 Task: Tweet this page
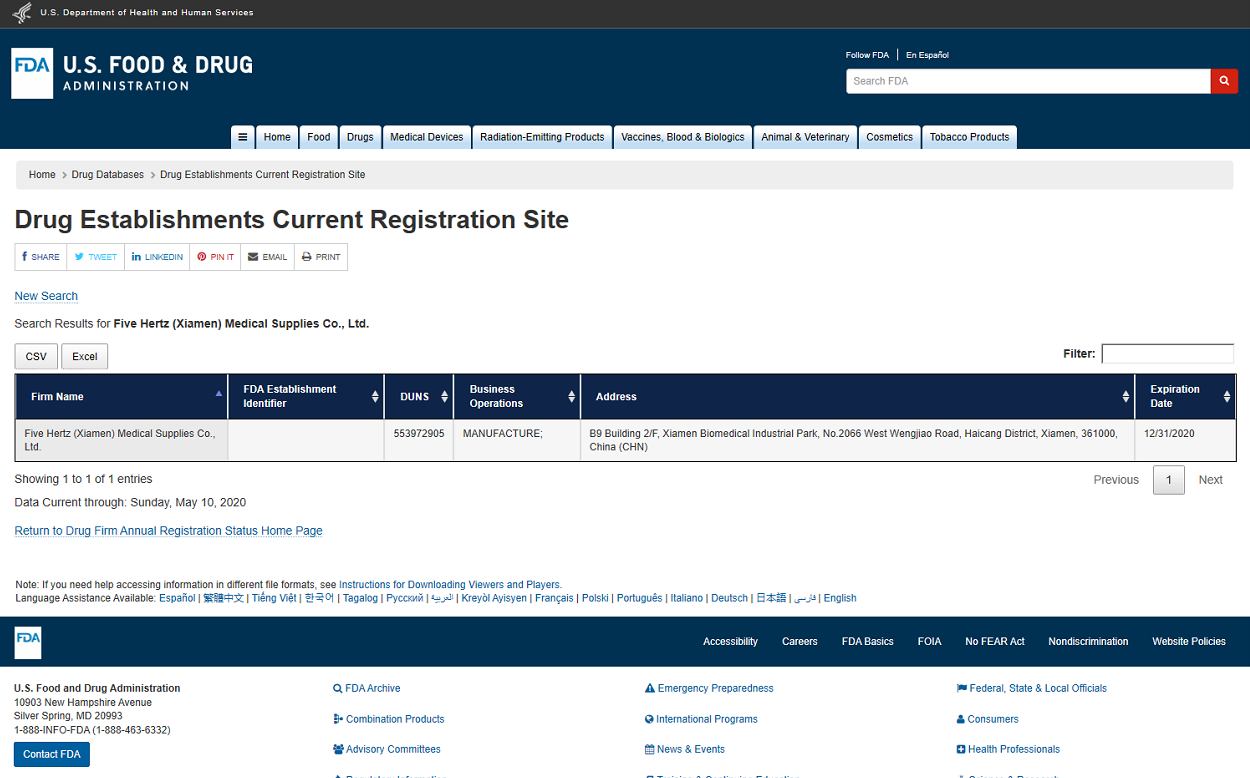(96, 257)
